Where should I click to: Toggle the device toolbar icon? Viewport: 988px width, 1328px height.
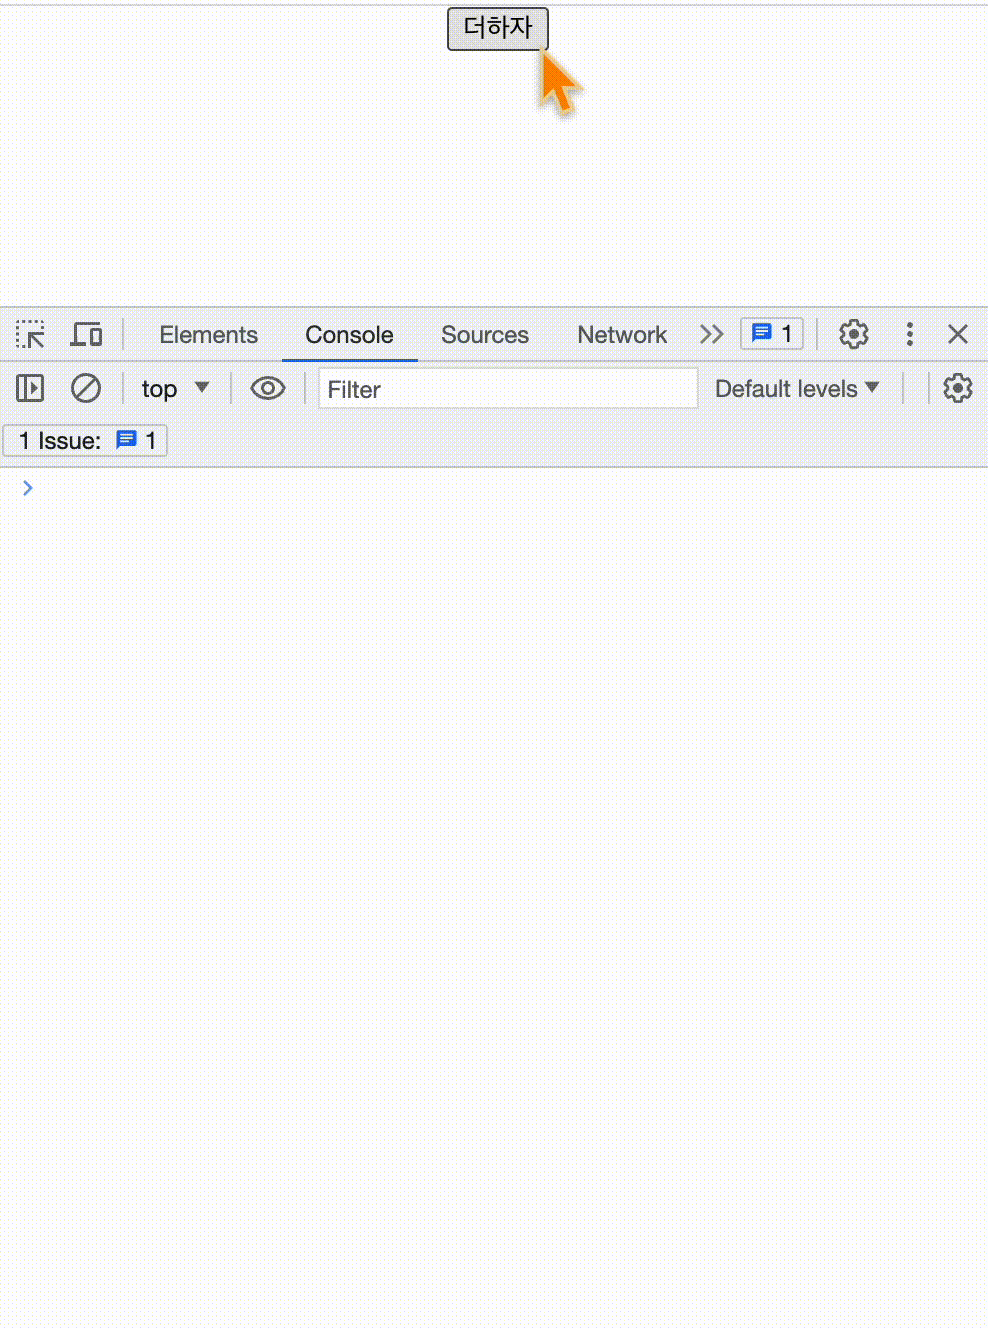[86, 334]
